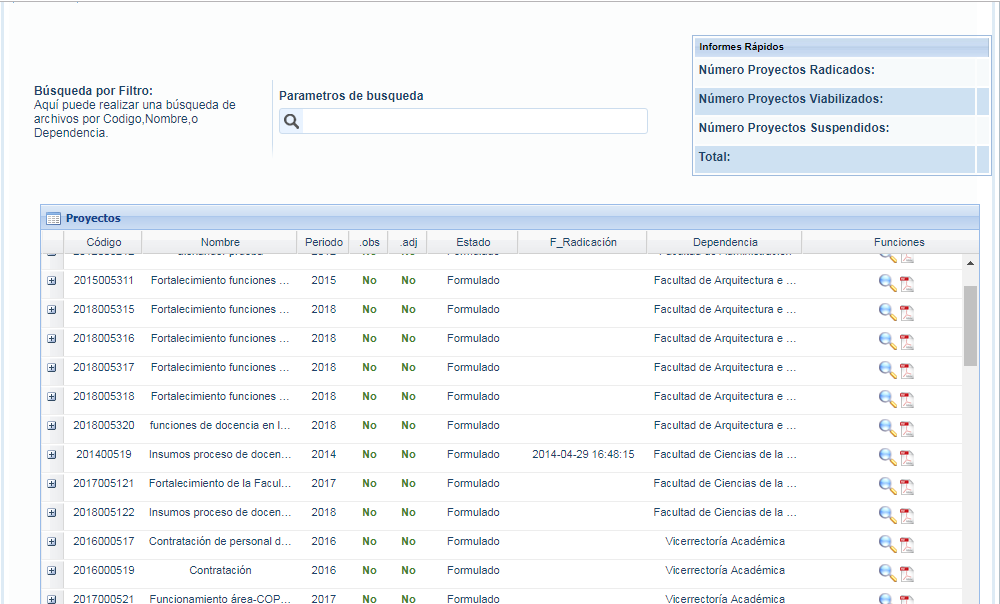The width and height of the screenshot is (1000, 604).
Task: Open magnifier icon in row 2018005320
Action: (x=886, y=427)
